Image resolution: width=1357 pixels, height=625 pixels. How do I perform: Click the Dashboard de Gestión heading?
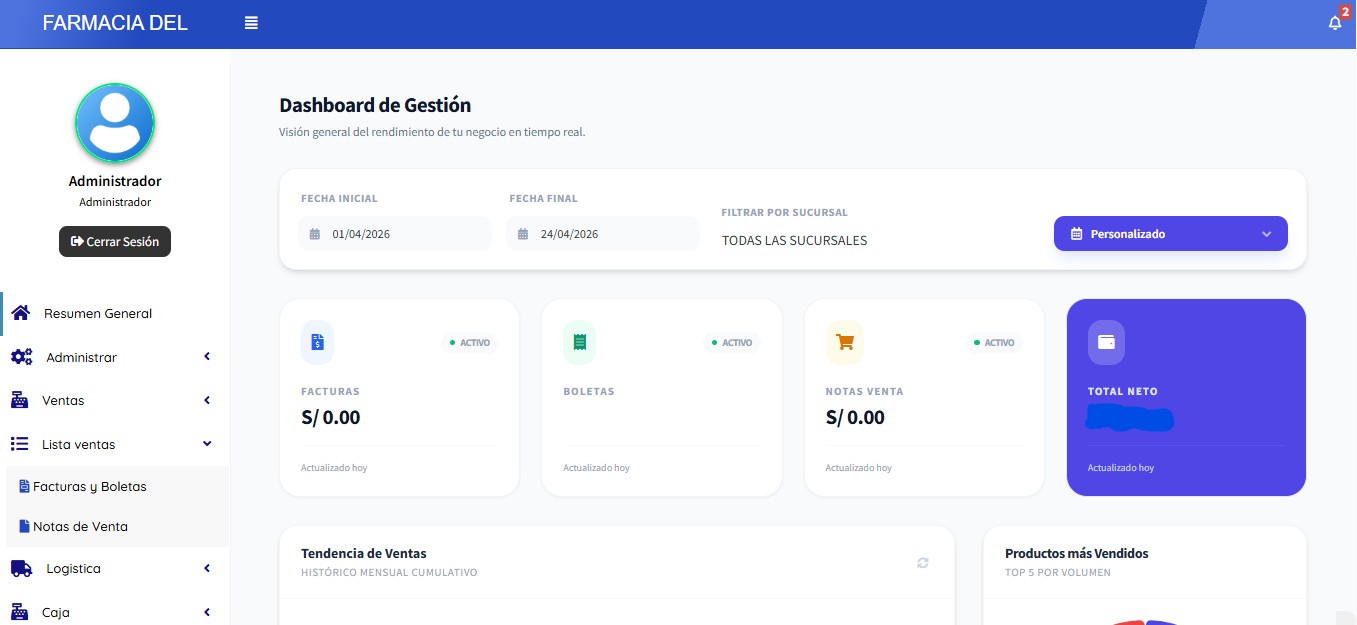coord(375,105)
